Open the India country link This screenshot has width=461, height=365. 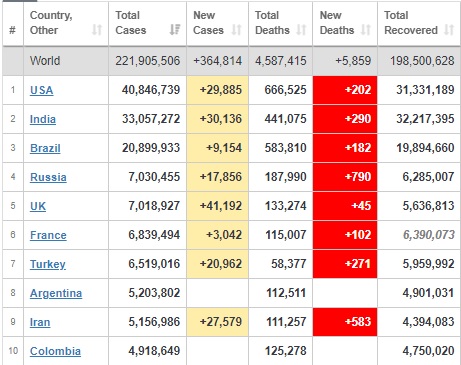pyautogui.click(x=43, y=119)
